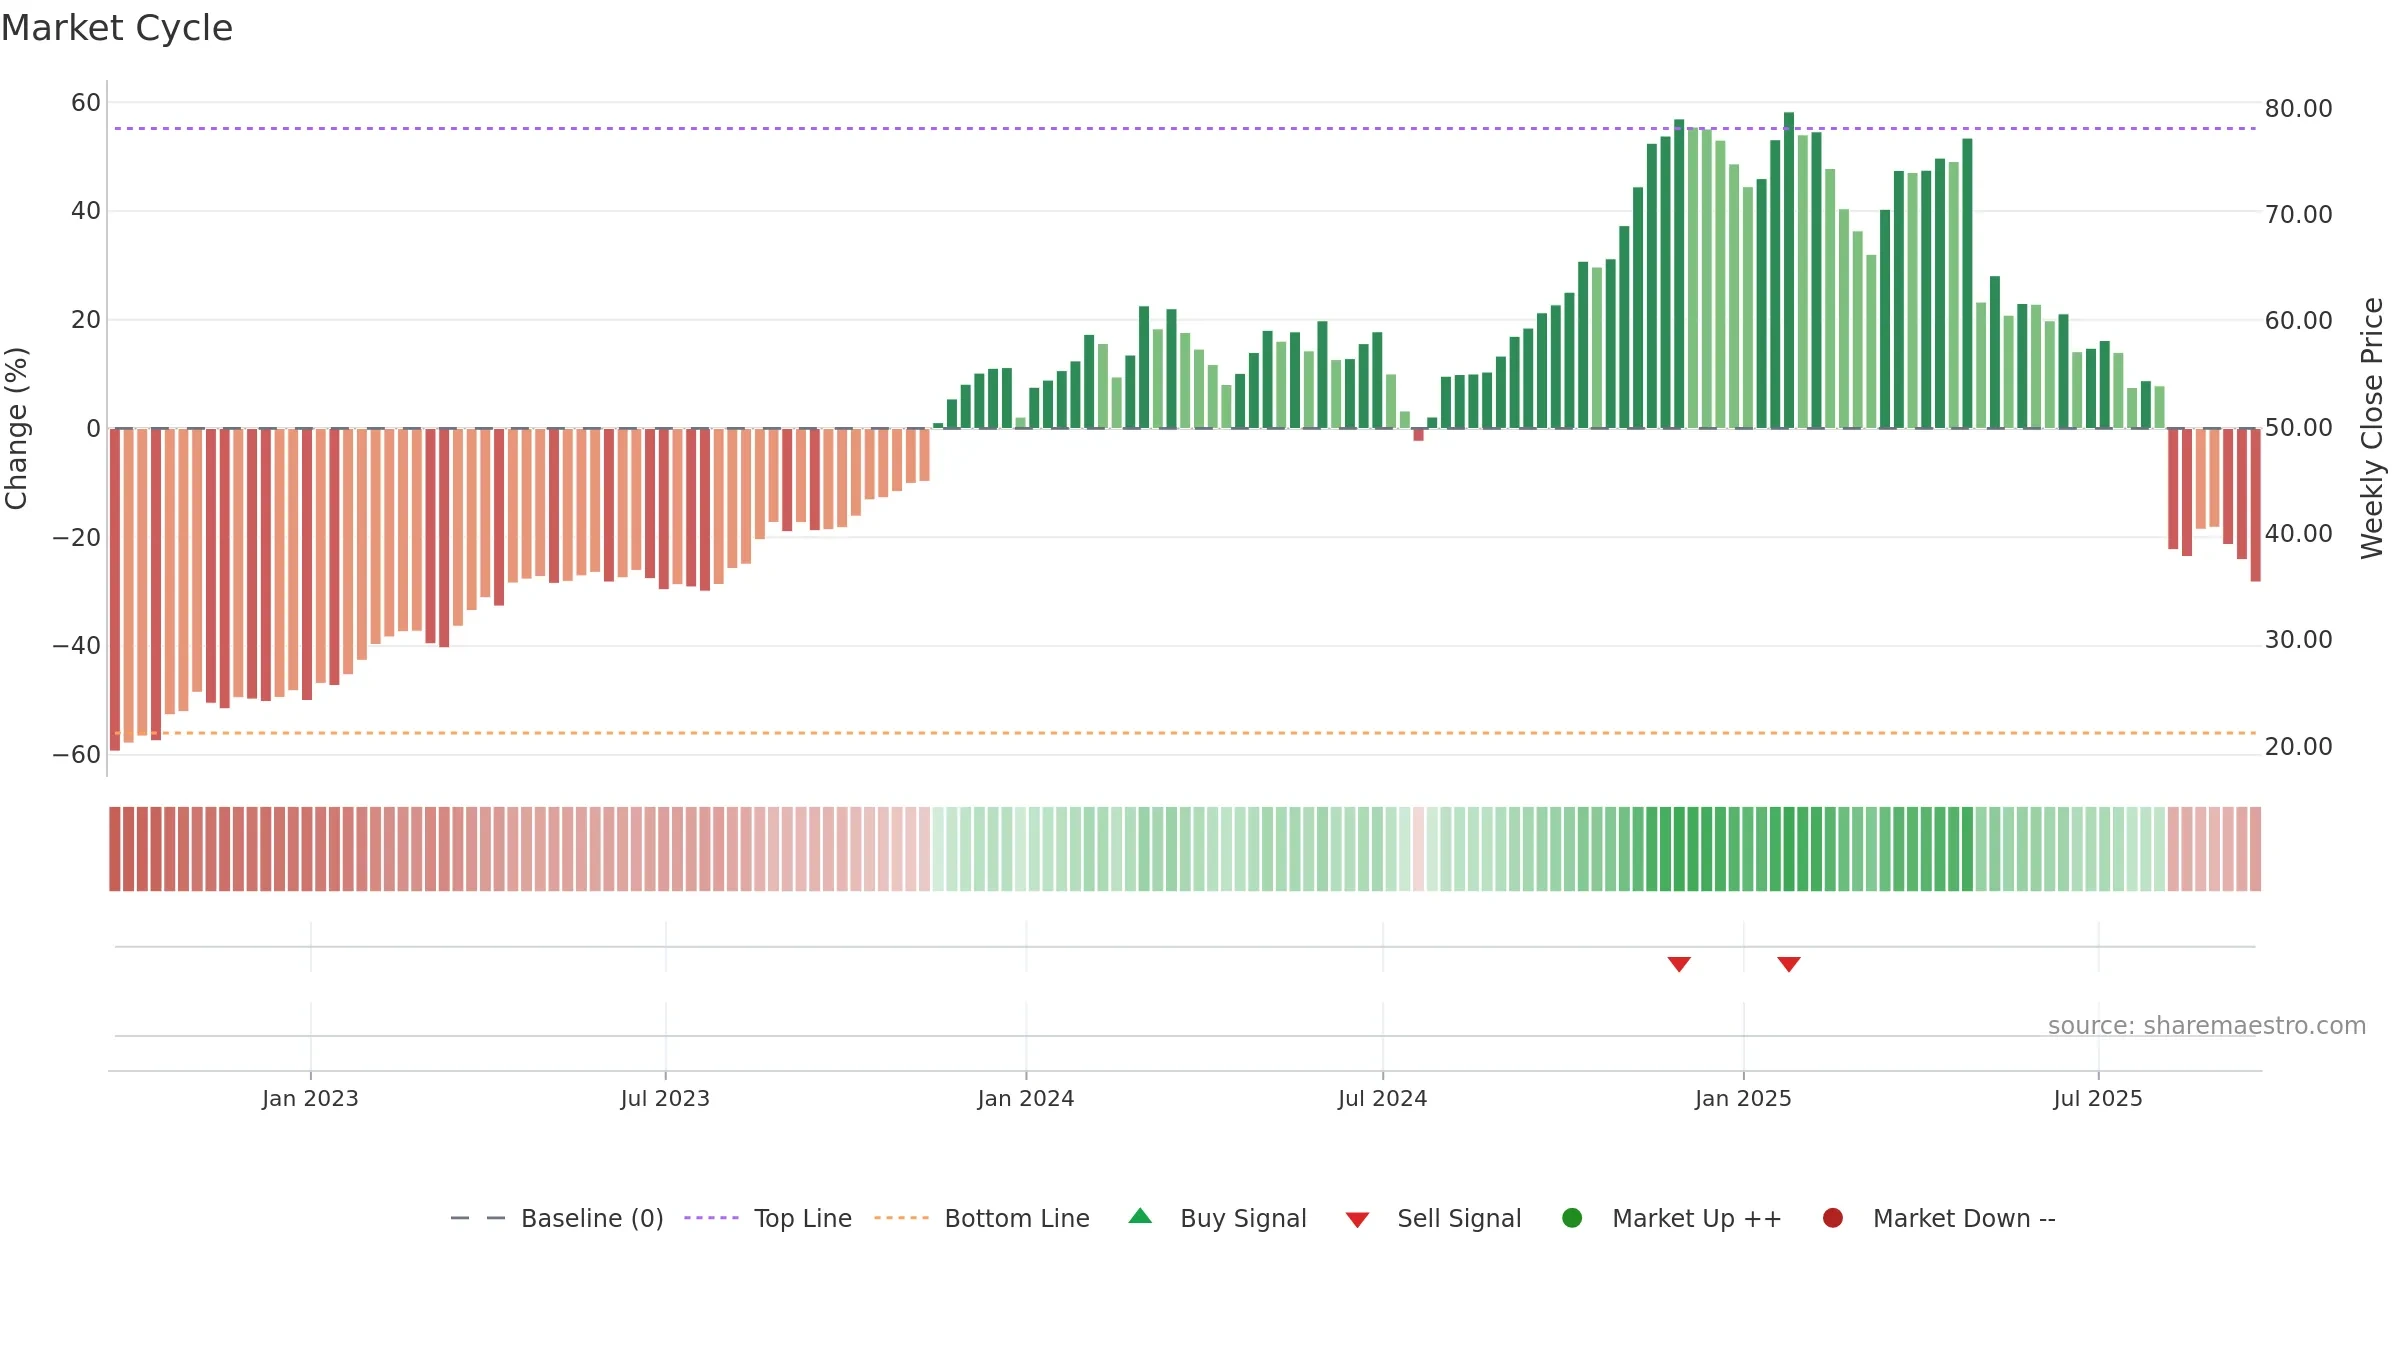Click the Weekly Close Price axis title

point(2372,428)
